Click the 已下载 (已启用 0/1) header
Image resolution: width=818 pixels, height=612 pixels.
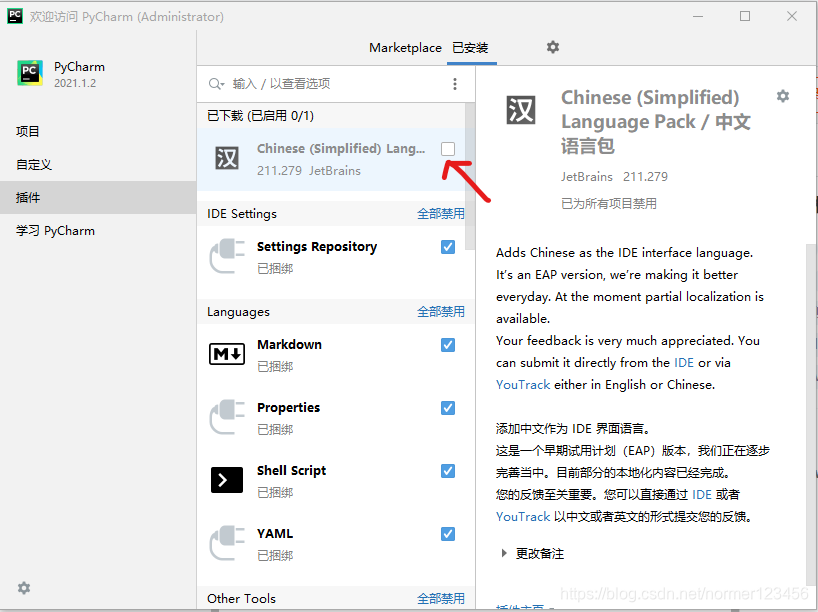click(x=260, y=116)
